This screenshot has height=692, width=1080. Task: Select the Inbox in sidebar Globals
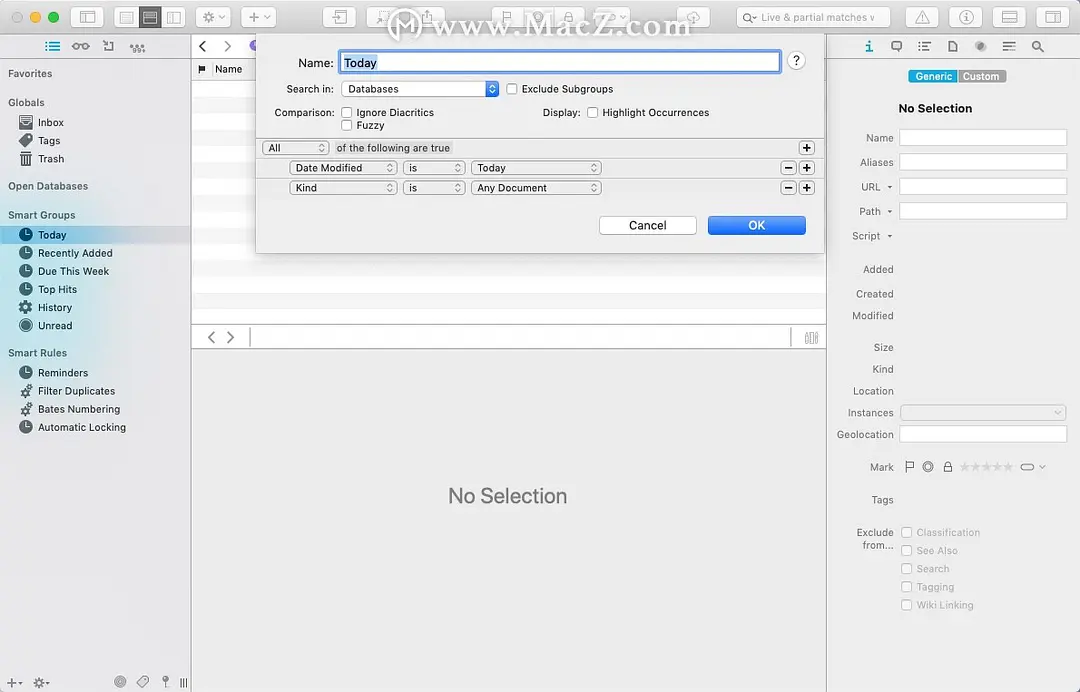click(x=50, y=122)
